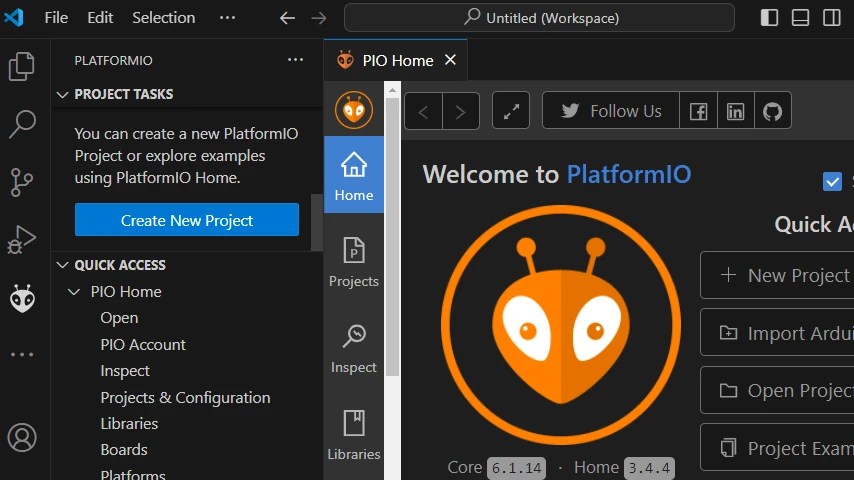Viewport: 854px width, 480px height.
Task: Collapse the PIO Home tree node
Action: point(74,292)
